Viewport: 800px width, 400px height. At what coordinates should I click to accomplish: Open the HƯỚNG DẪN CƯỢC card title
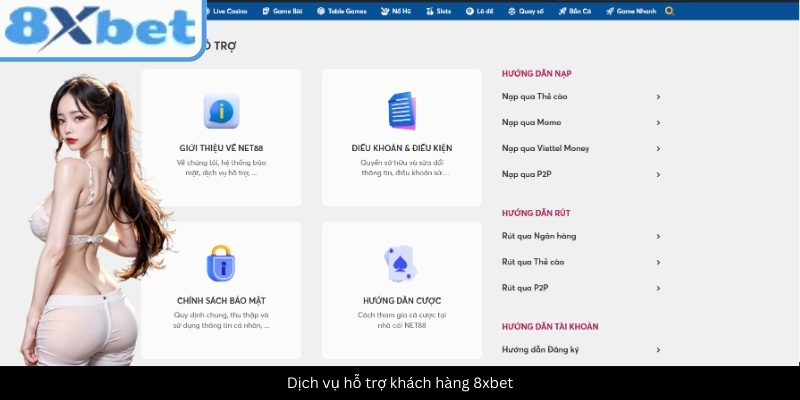(402, 301)
